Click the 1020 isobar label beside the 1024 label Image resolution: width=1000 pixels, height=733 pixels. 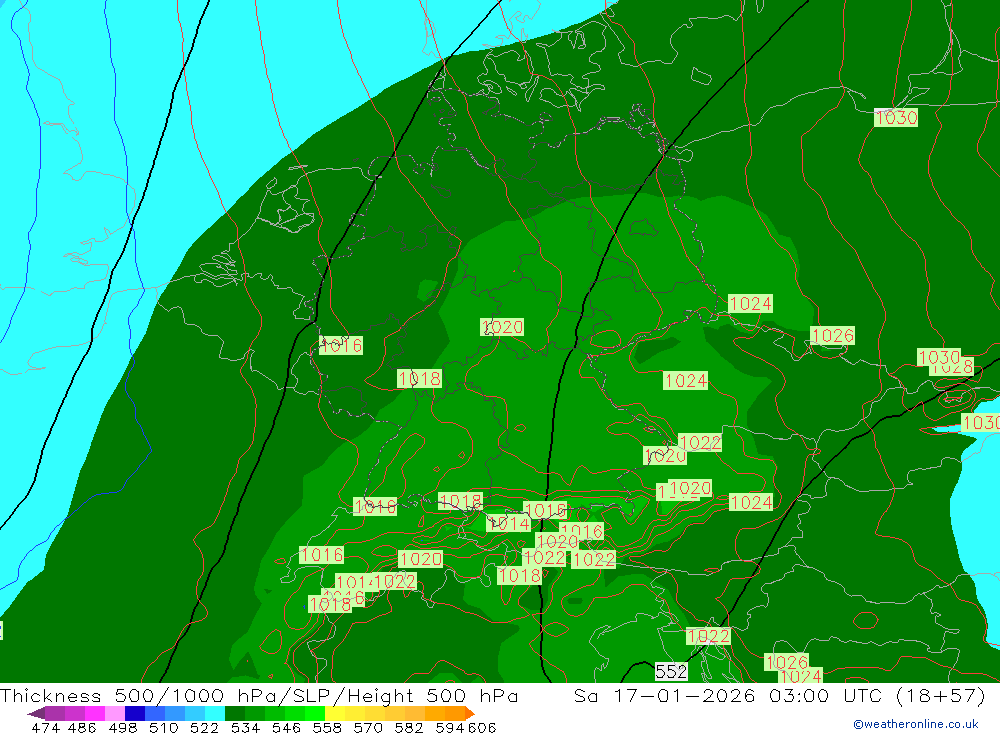[689, 489]
